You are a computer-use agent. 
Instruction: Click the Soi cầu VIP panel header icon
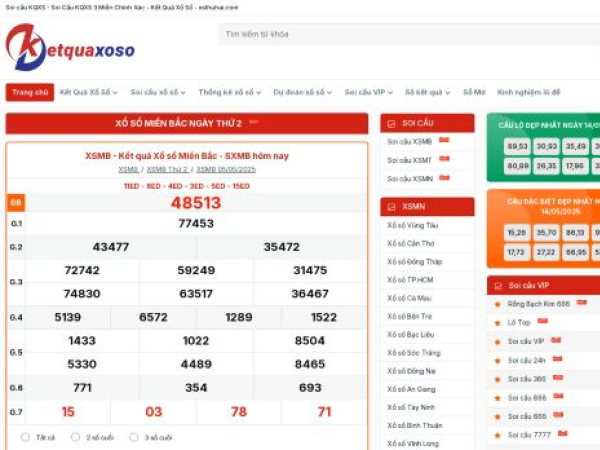[x=497, y=285]
